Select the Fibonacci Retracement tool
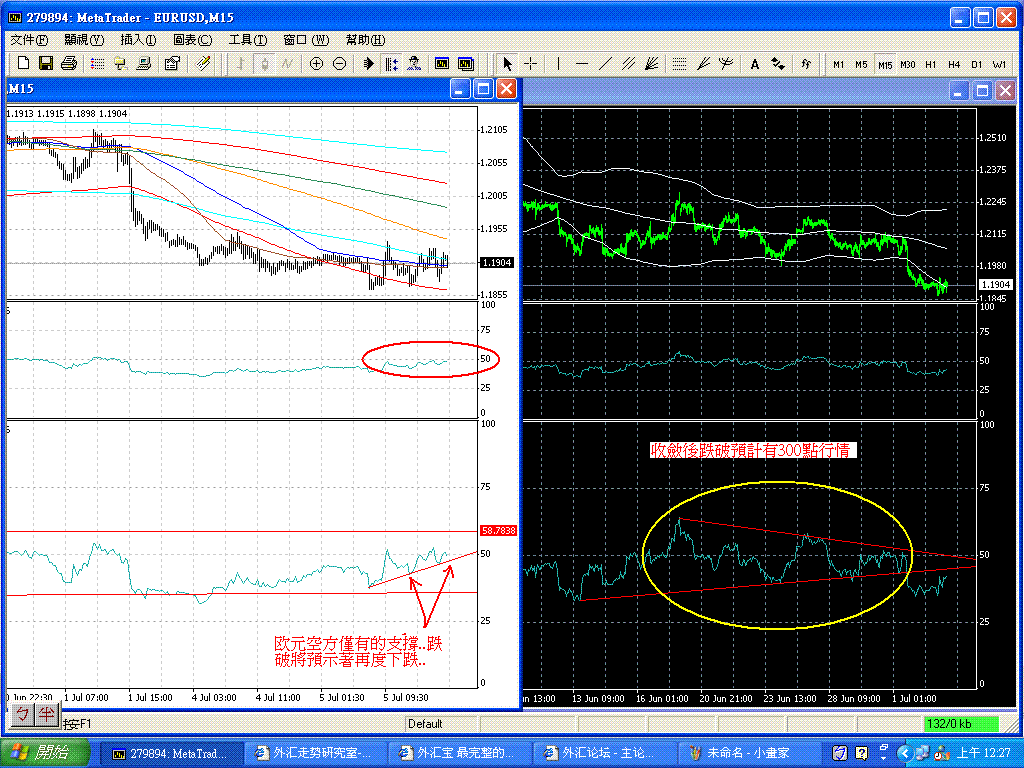This screenshot has height=768, width=1024. click(679, 63)
